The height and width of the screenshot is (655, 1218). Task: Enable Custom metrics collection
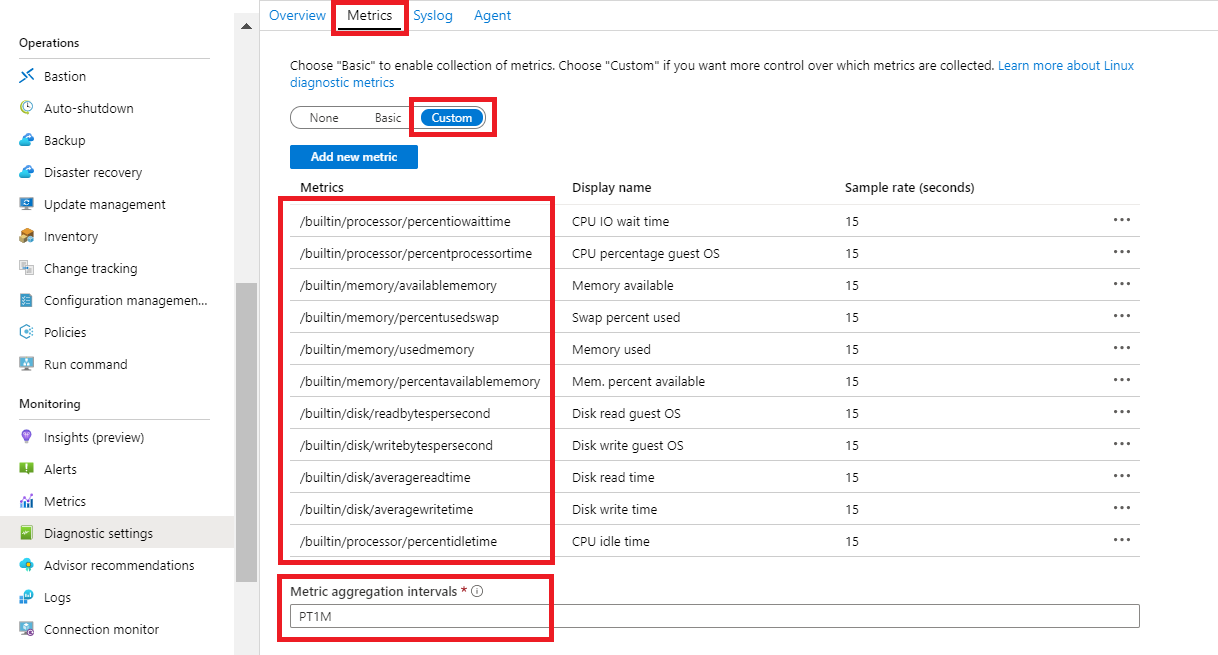click(x=451, y=117)
